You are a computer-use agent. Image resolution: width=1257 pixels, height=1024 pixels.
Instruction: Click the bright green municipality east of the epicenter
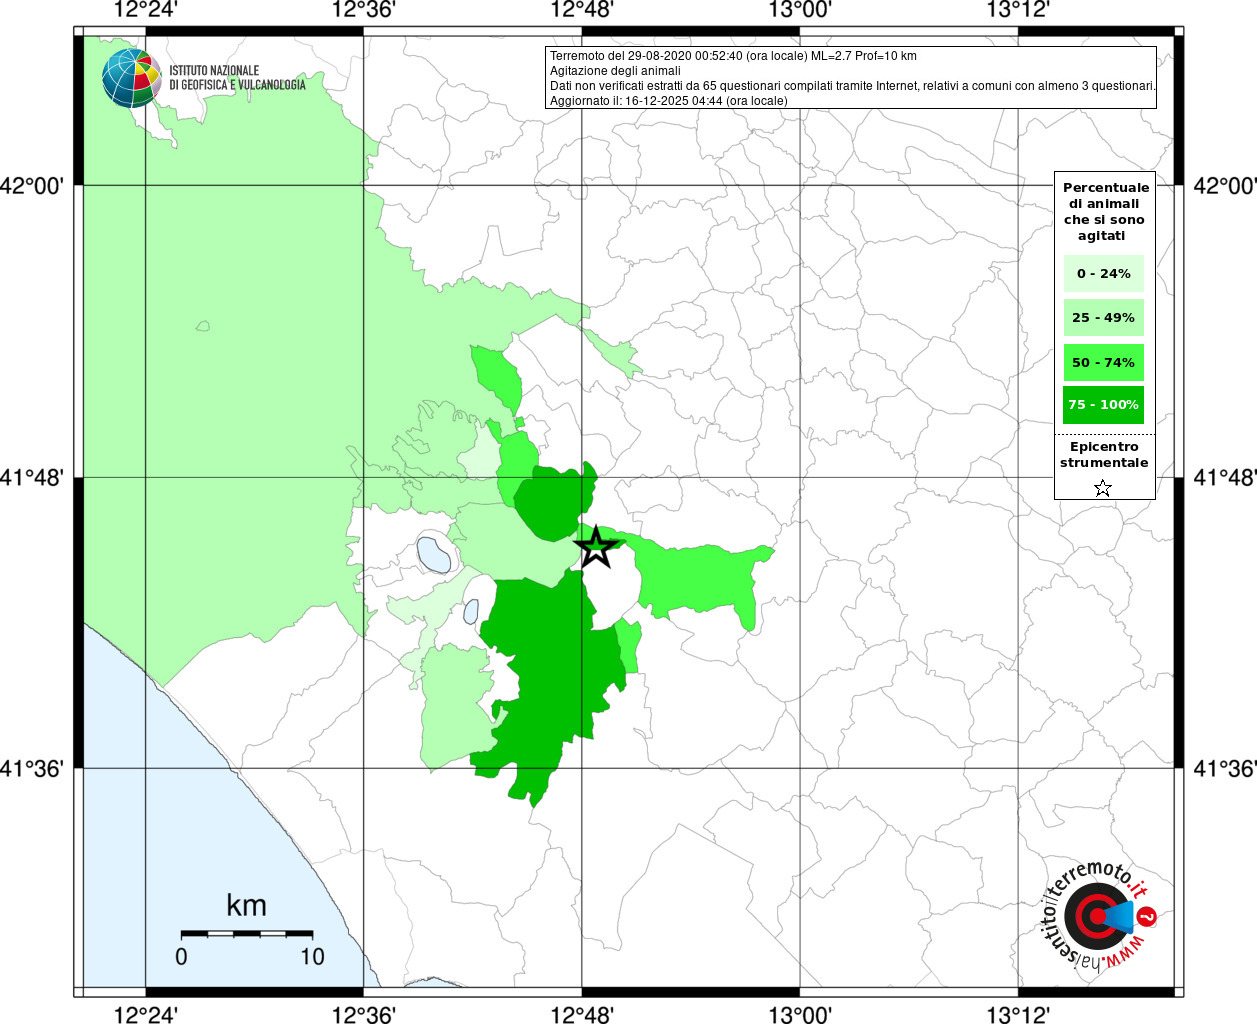pyautogui.click(x=700, y=582)
